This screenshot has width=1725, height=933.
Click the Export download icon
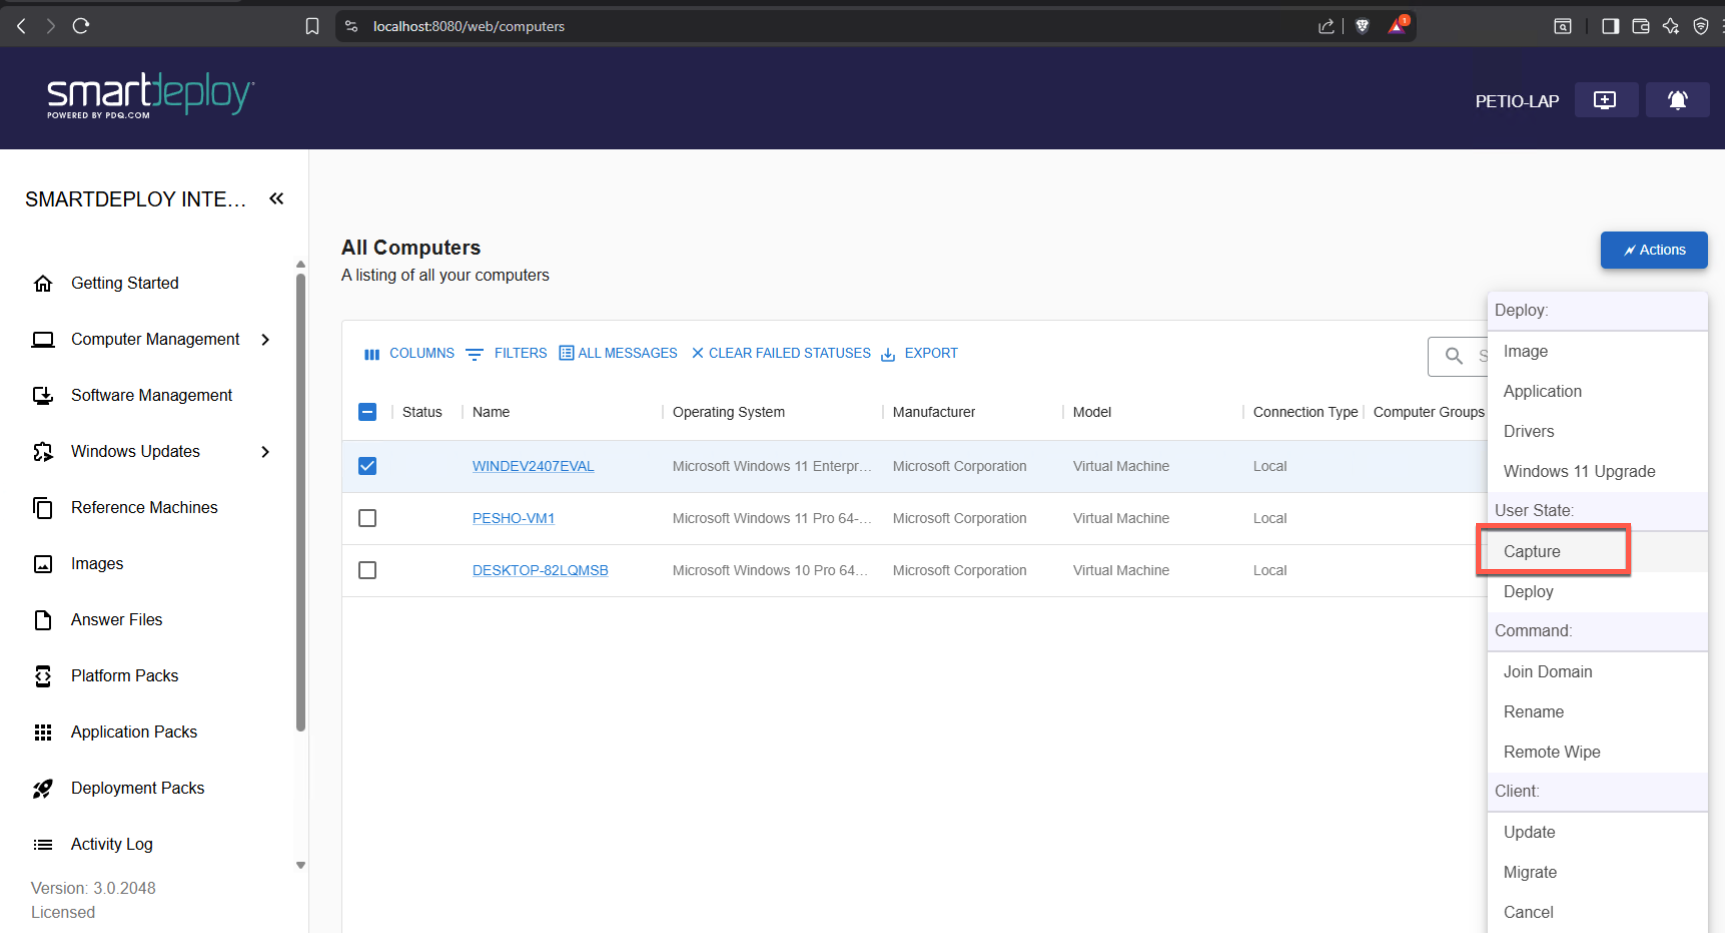(888, 354)
